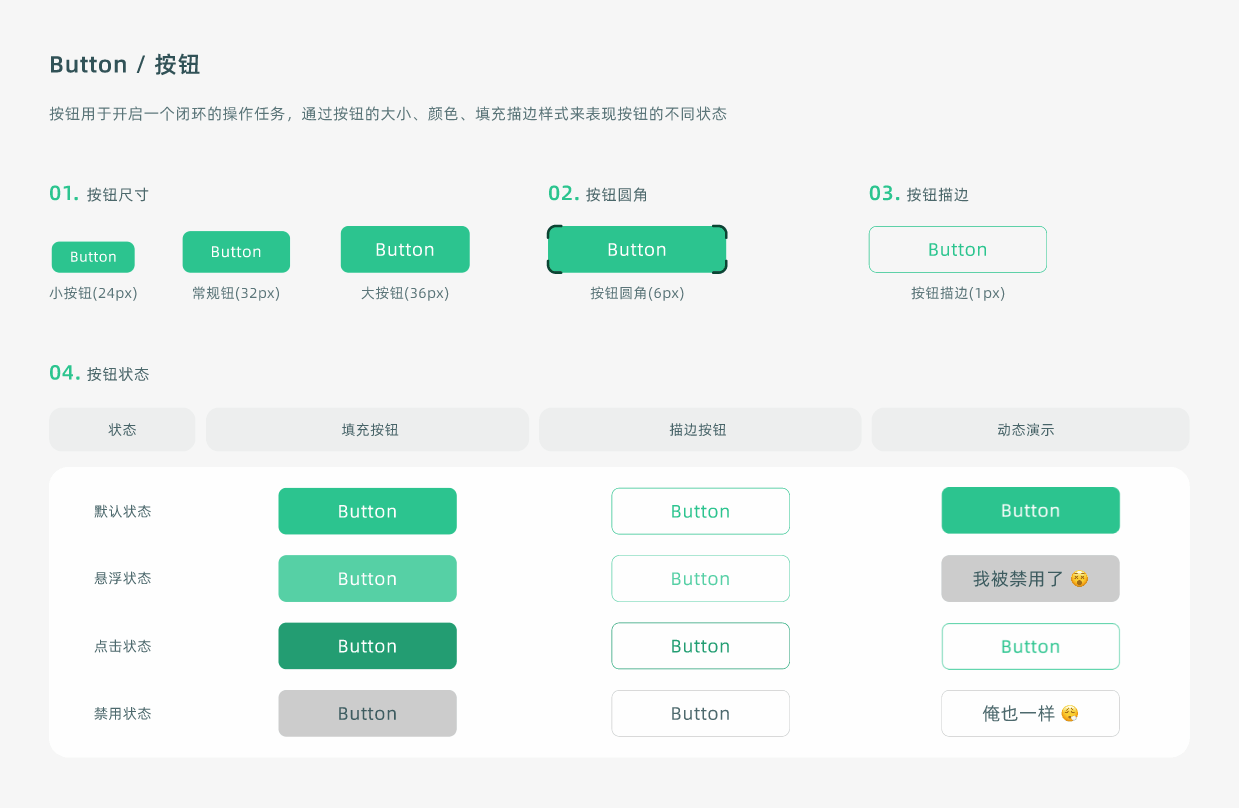Screen dimensions: 1239x808
Task: Click the filled Button in 默认状态 row
Action: [367, 511]
